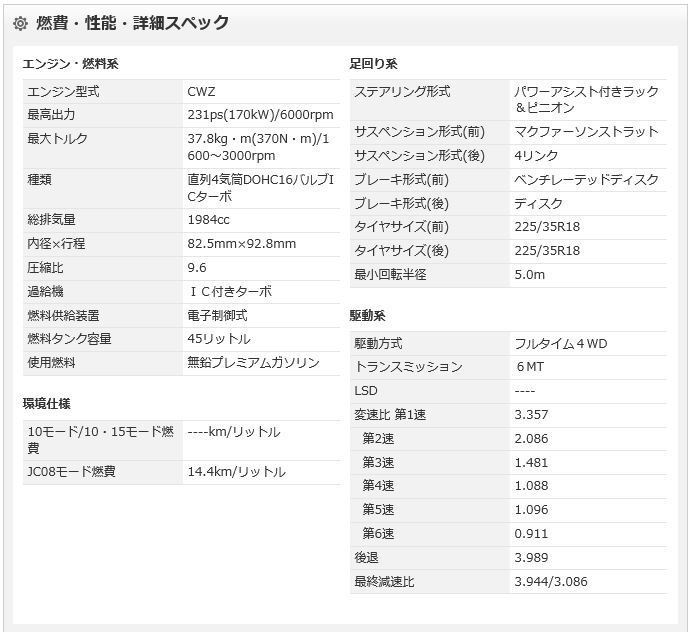Image resolution: width=688 pixels, height=632 pixels.
Task: Select third gear ratio 1.481
Action: click(531, 463)
